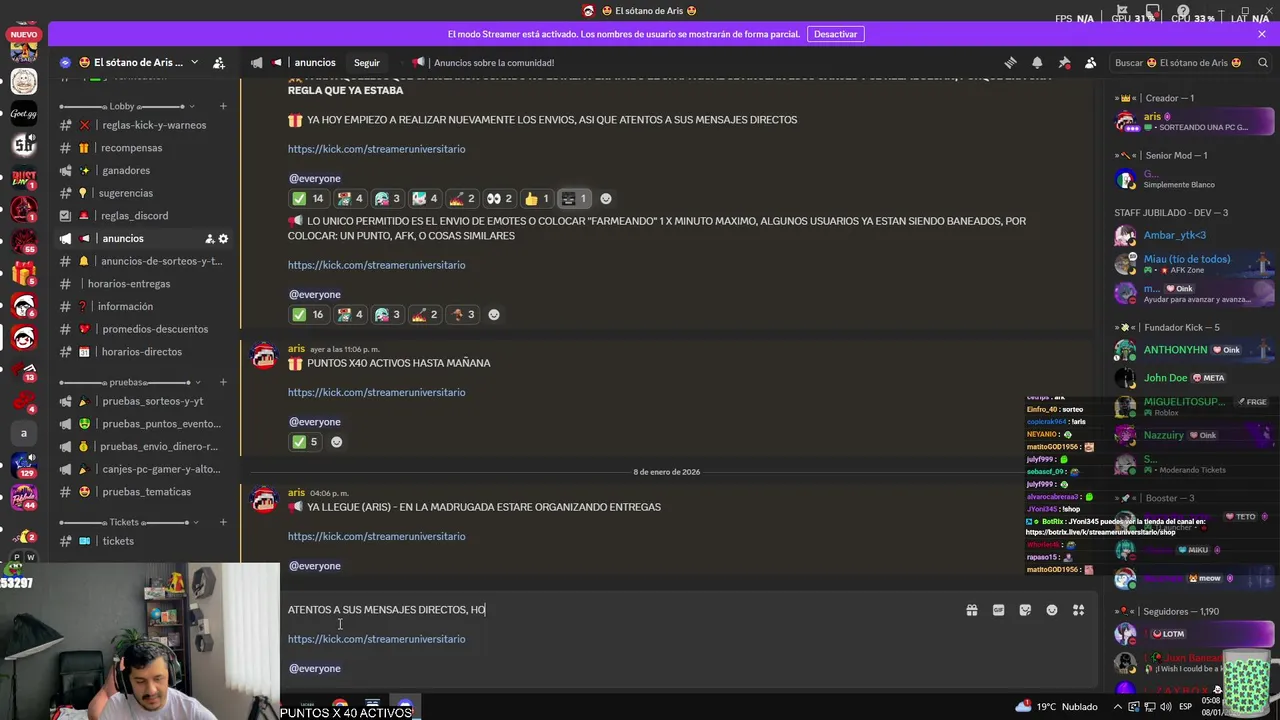This screenshot has width=1280, height=720.
Task: Open the anuncios channel settings gear
Action: (223, 239)
